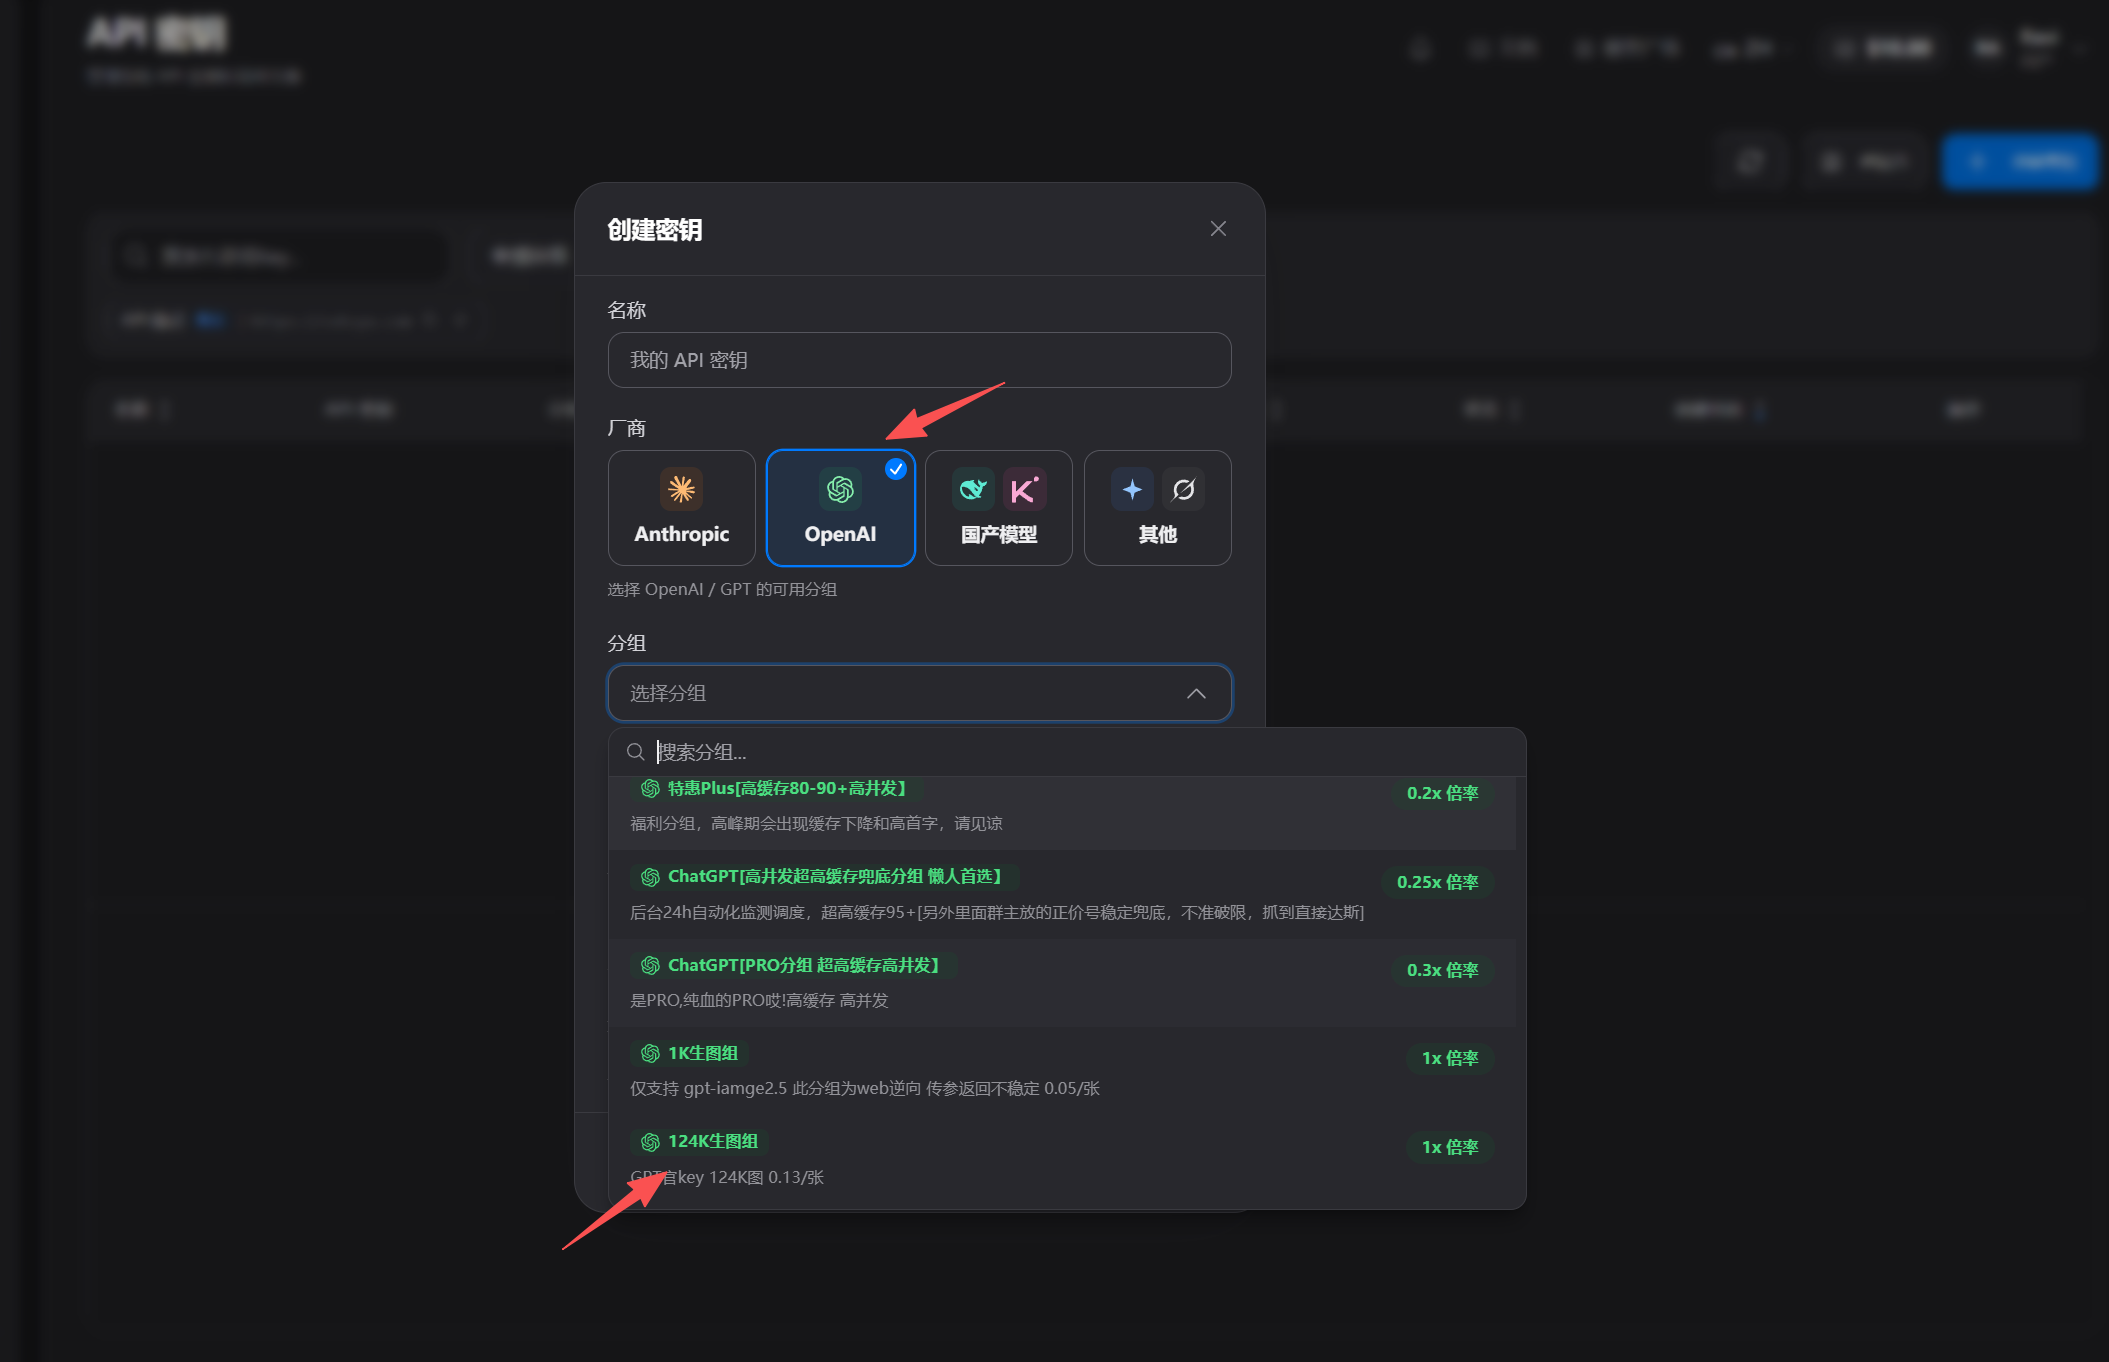Viewport: 2109px width, 1362px height.
Task: Choose the 1K生图组 option
Action: (1062, 1070)
